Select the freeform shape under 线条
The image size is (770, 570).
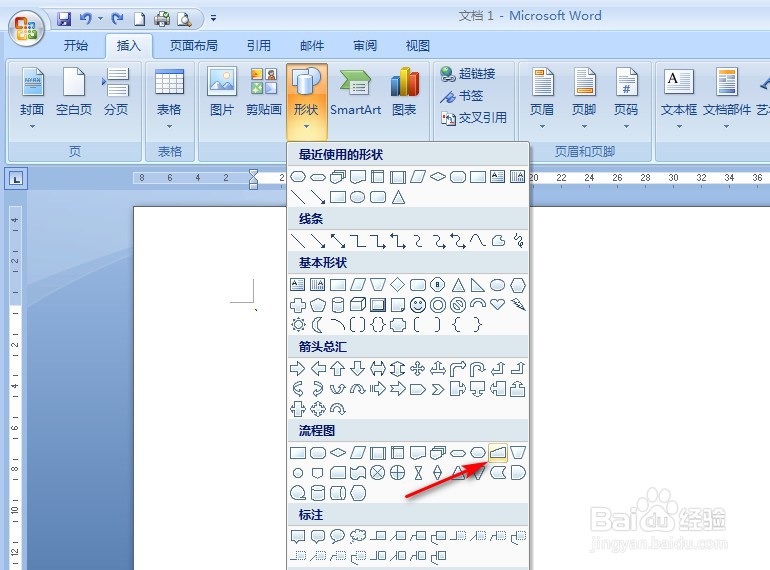tap(498, 241)
